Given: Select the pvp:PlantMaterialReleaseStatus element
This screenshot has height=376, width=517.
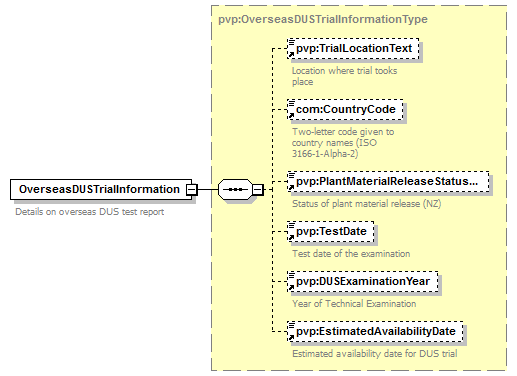Looking at the screenshot, I should click(x=388, y=182).
